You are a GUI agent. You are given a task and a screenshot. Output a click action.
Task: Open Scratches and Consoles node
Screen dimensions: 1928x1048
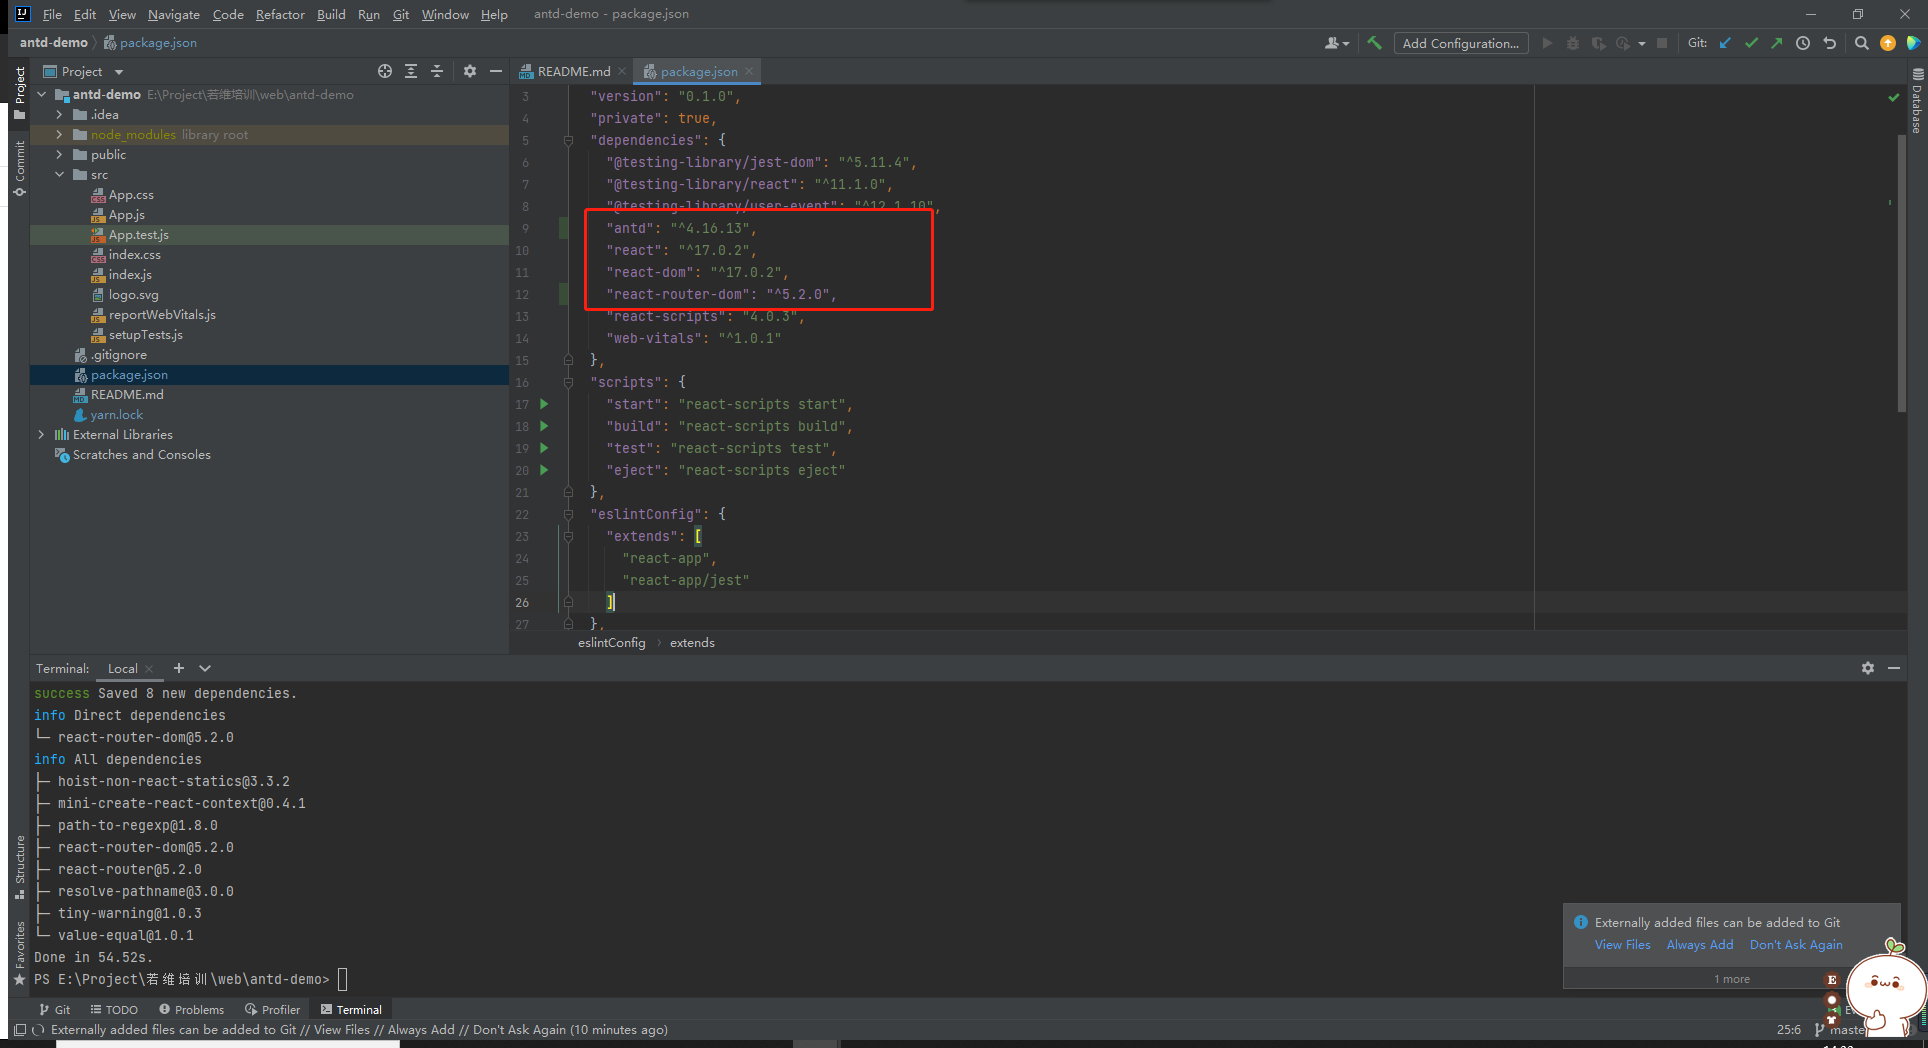click(141, 454)
